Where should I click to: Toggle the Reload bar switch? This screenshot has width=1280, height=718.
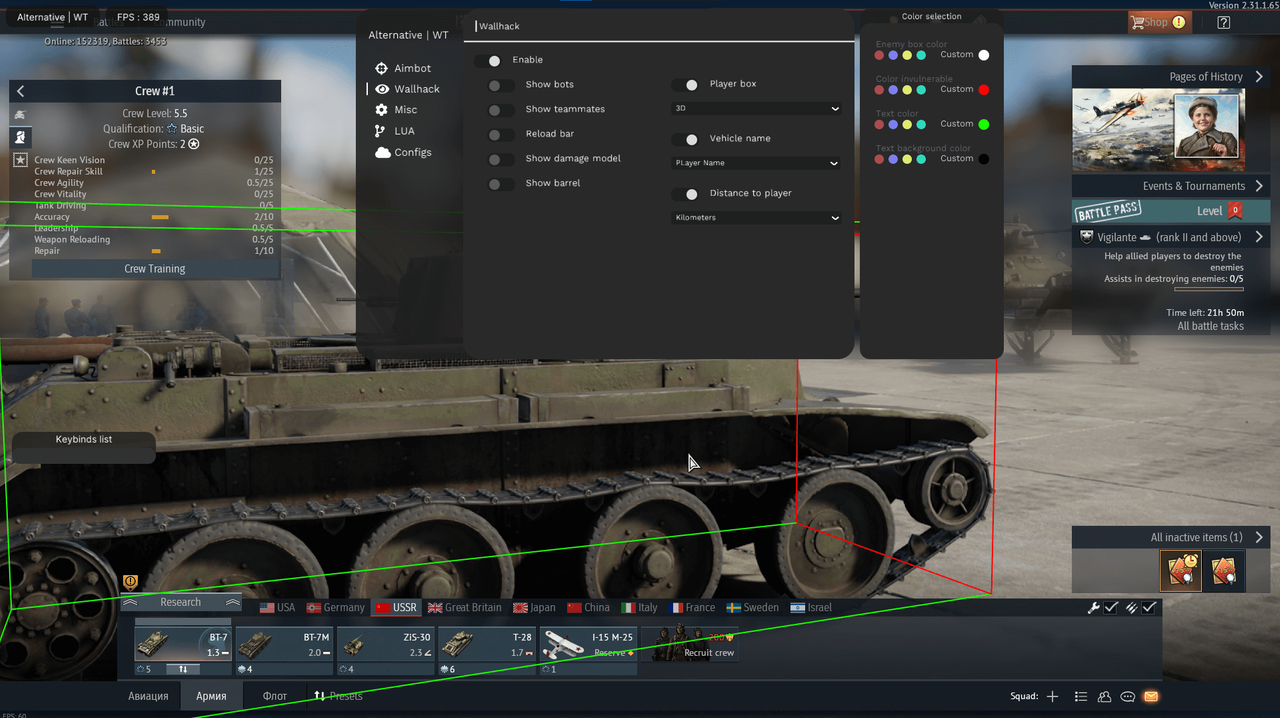click(501, 134)
